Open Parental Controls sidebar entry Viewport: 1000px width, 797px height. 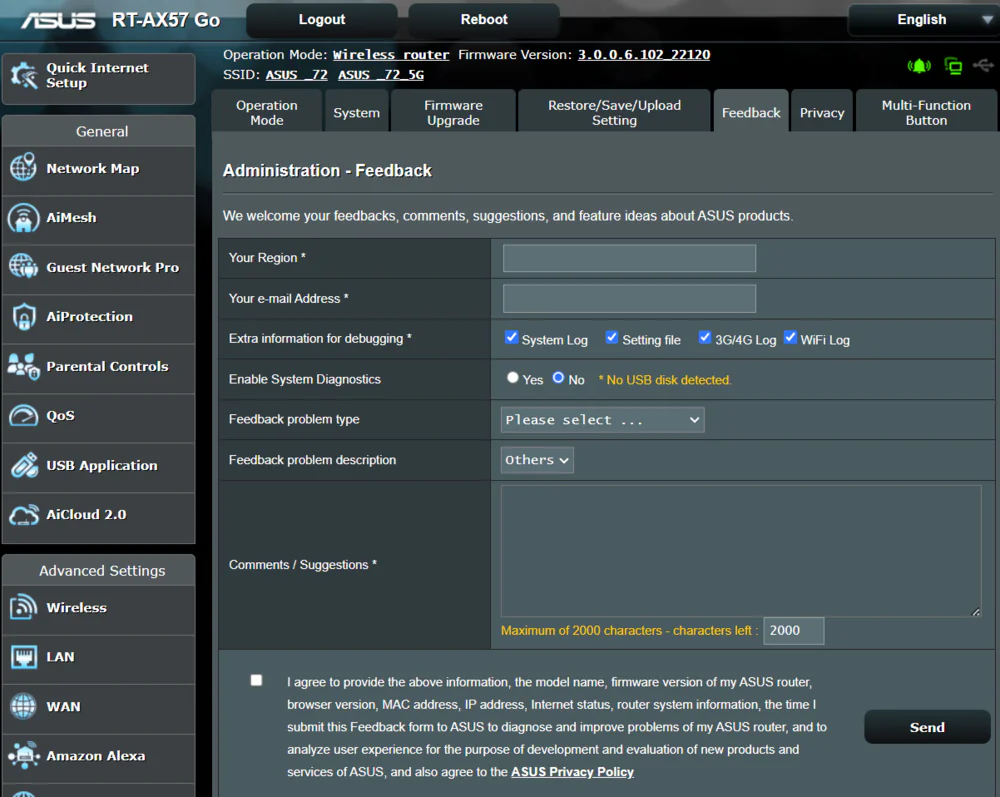click(99, 367)
